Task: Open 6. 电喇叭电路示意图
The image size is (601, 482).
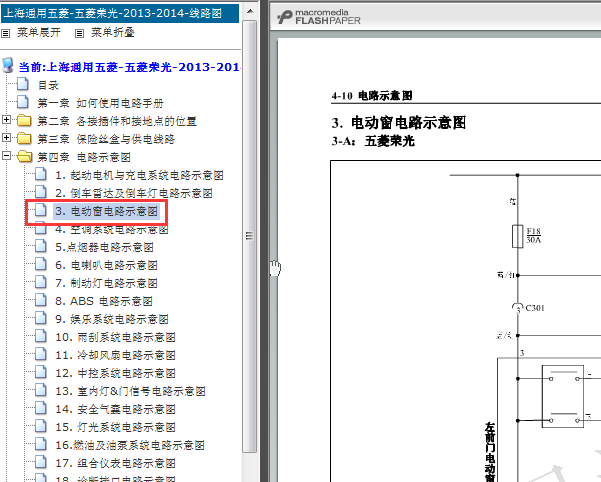Action: tap(107, 265)
